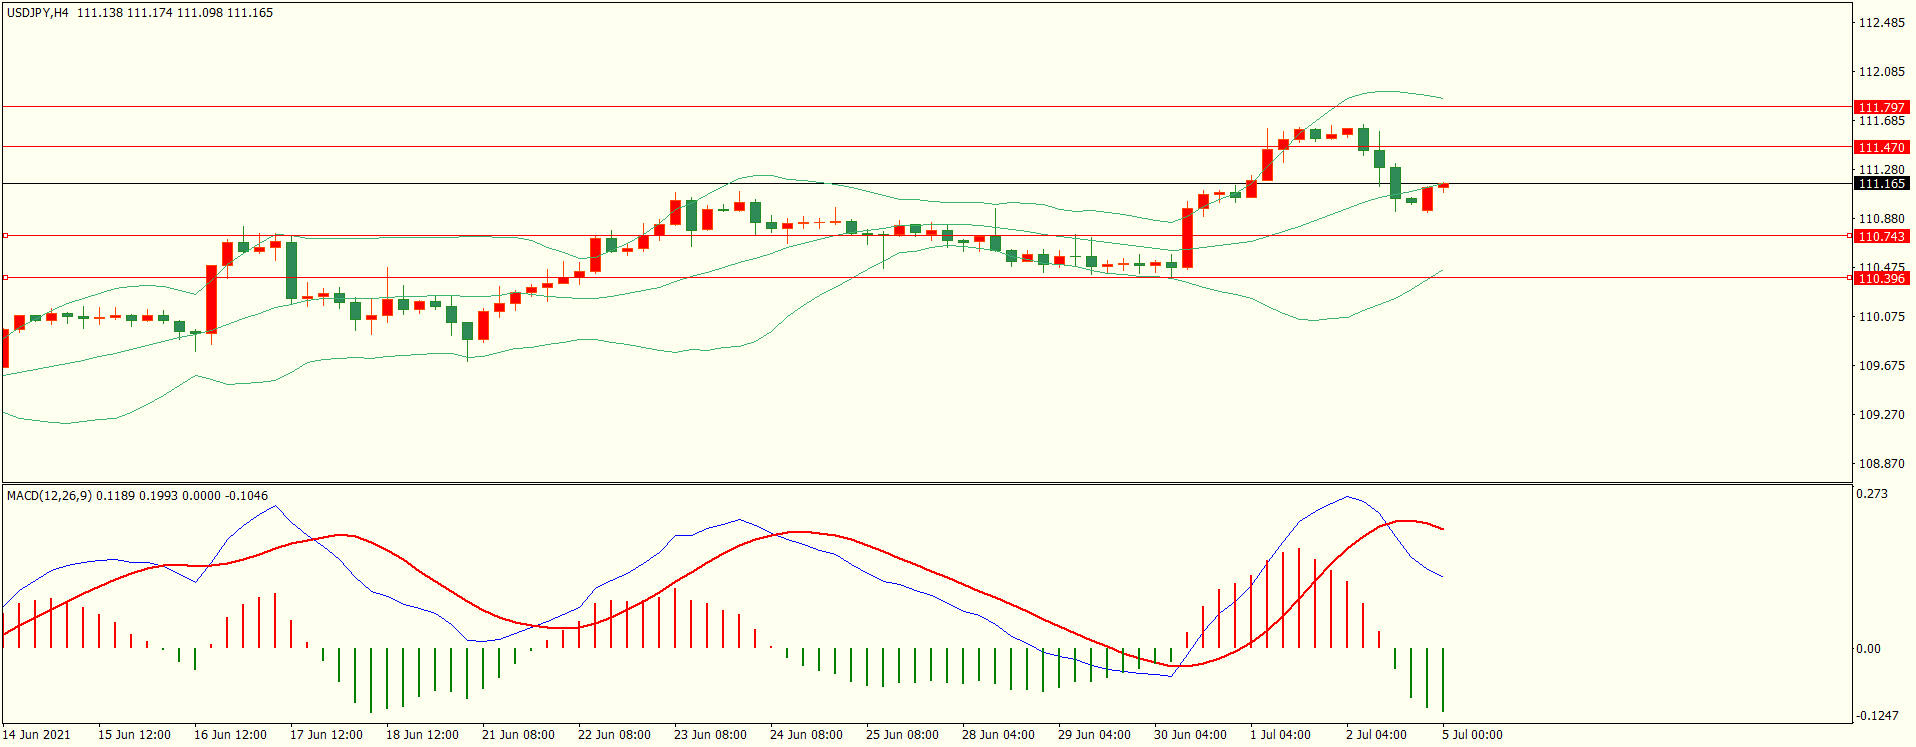Click the 109.270 price axis label
The width and height of the screenshot is (1916, 747).
point(1881,415)
